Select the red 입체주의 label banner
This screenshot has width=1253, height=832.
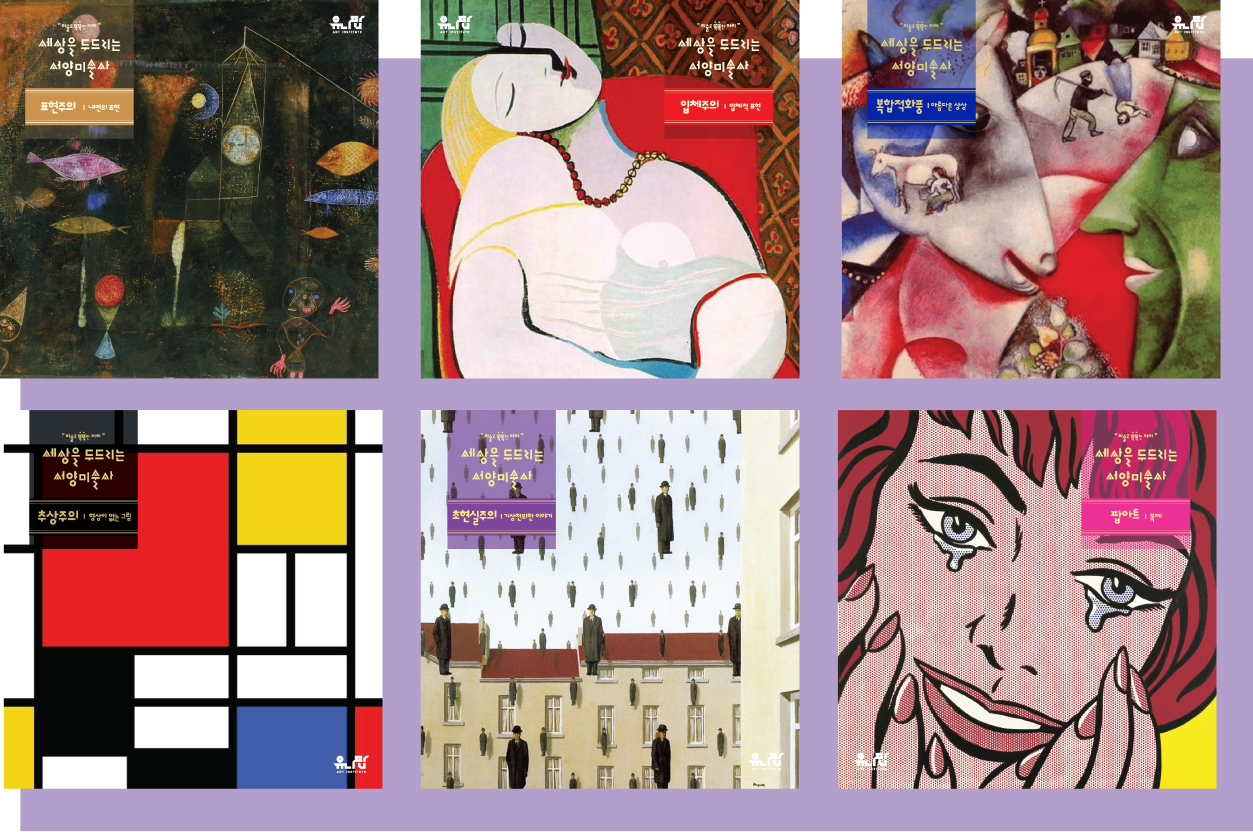(718, 106)
